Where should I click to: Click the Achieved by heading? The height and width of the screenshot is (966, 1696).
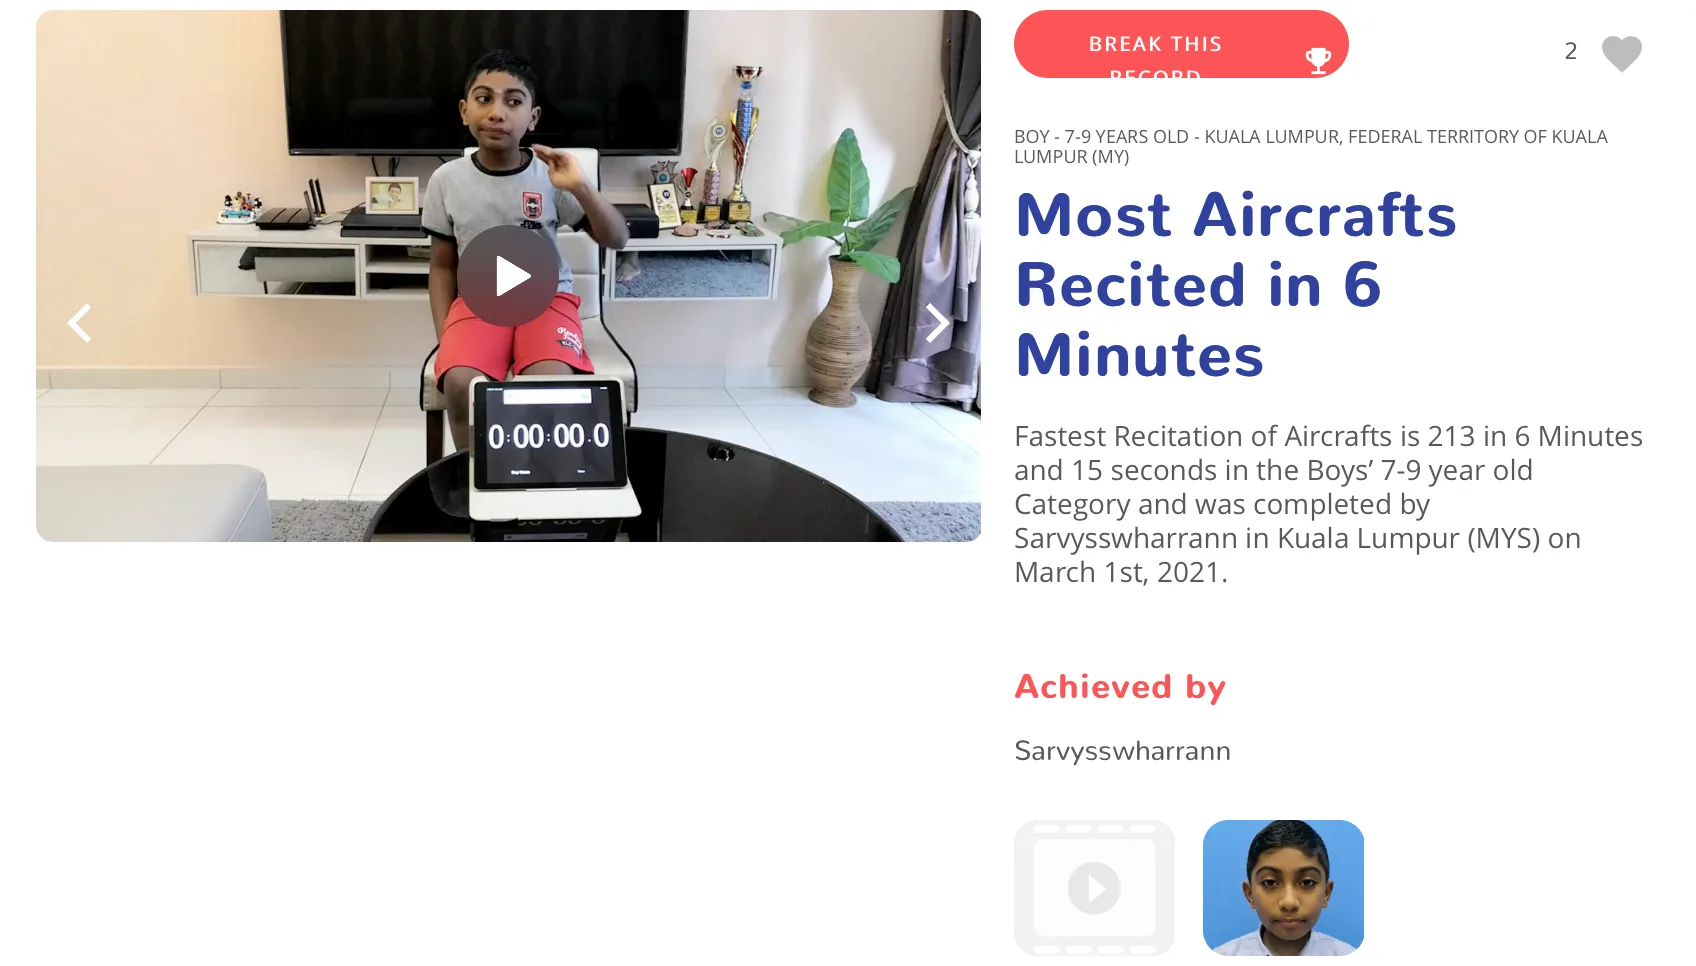coord(1120,687)
